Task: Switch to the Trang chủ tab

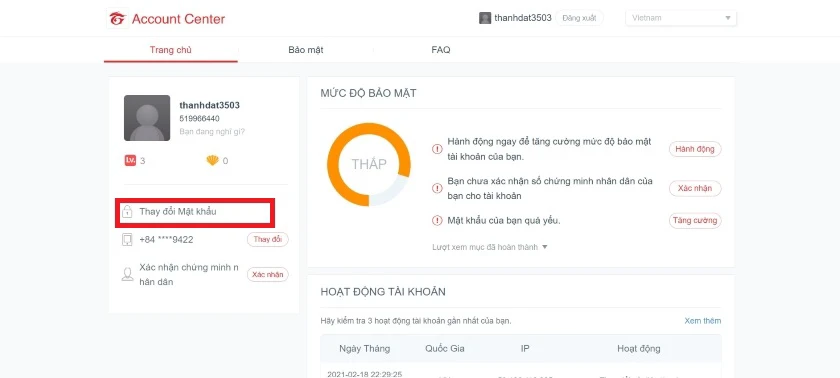Action: tap(170, 50)
